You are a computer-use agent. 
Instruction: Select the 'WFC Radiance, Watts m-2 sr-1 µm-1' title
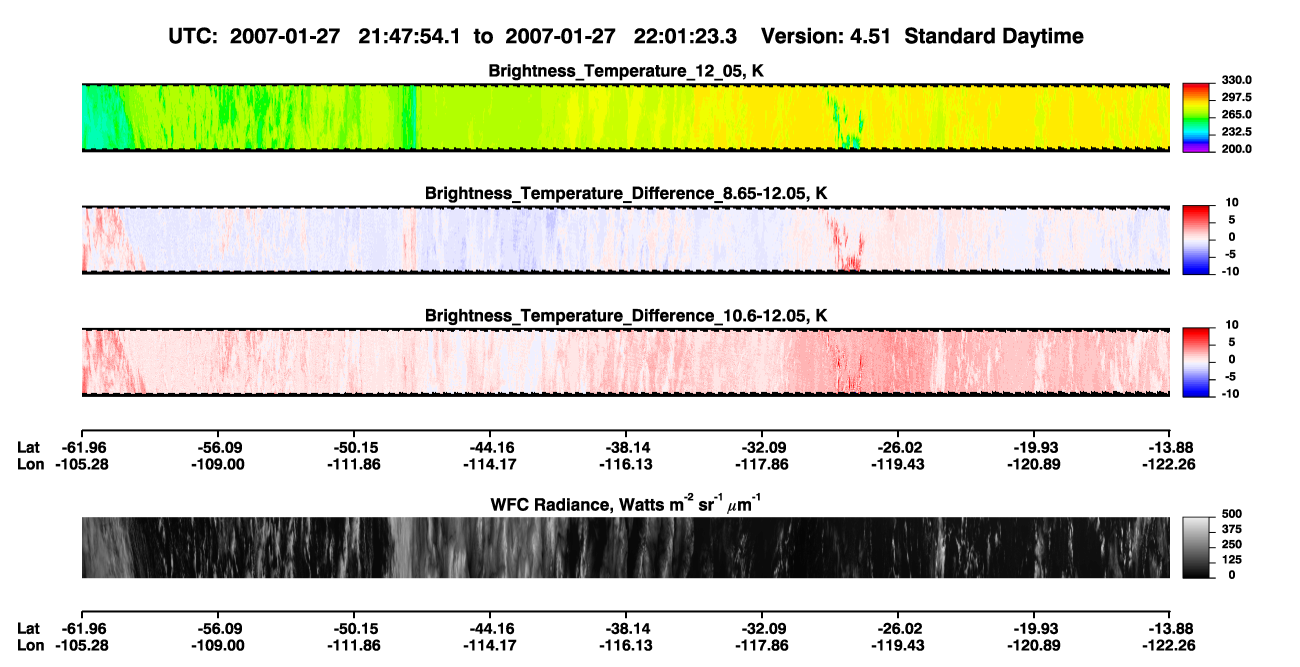click(x=626, y=503)
